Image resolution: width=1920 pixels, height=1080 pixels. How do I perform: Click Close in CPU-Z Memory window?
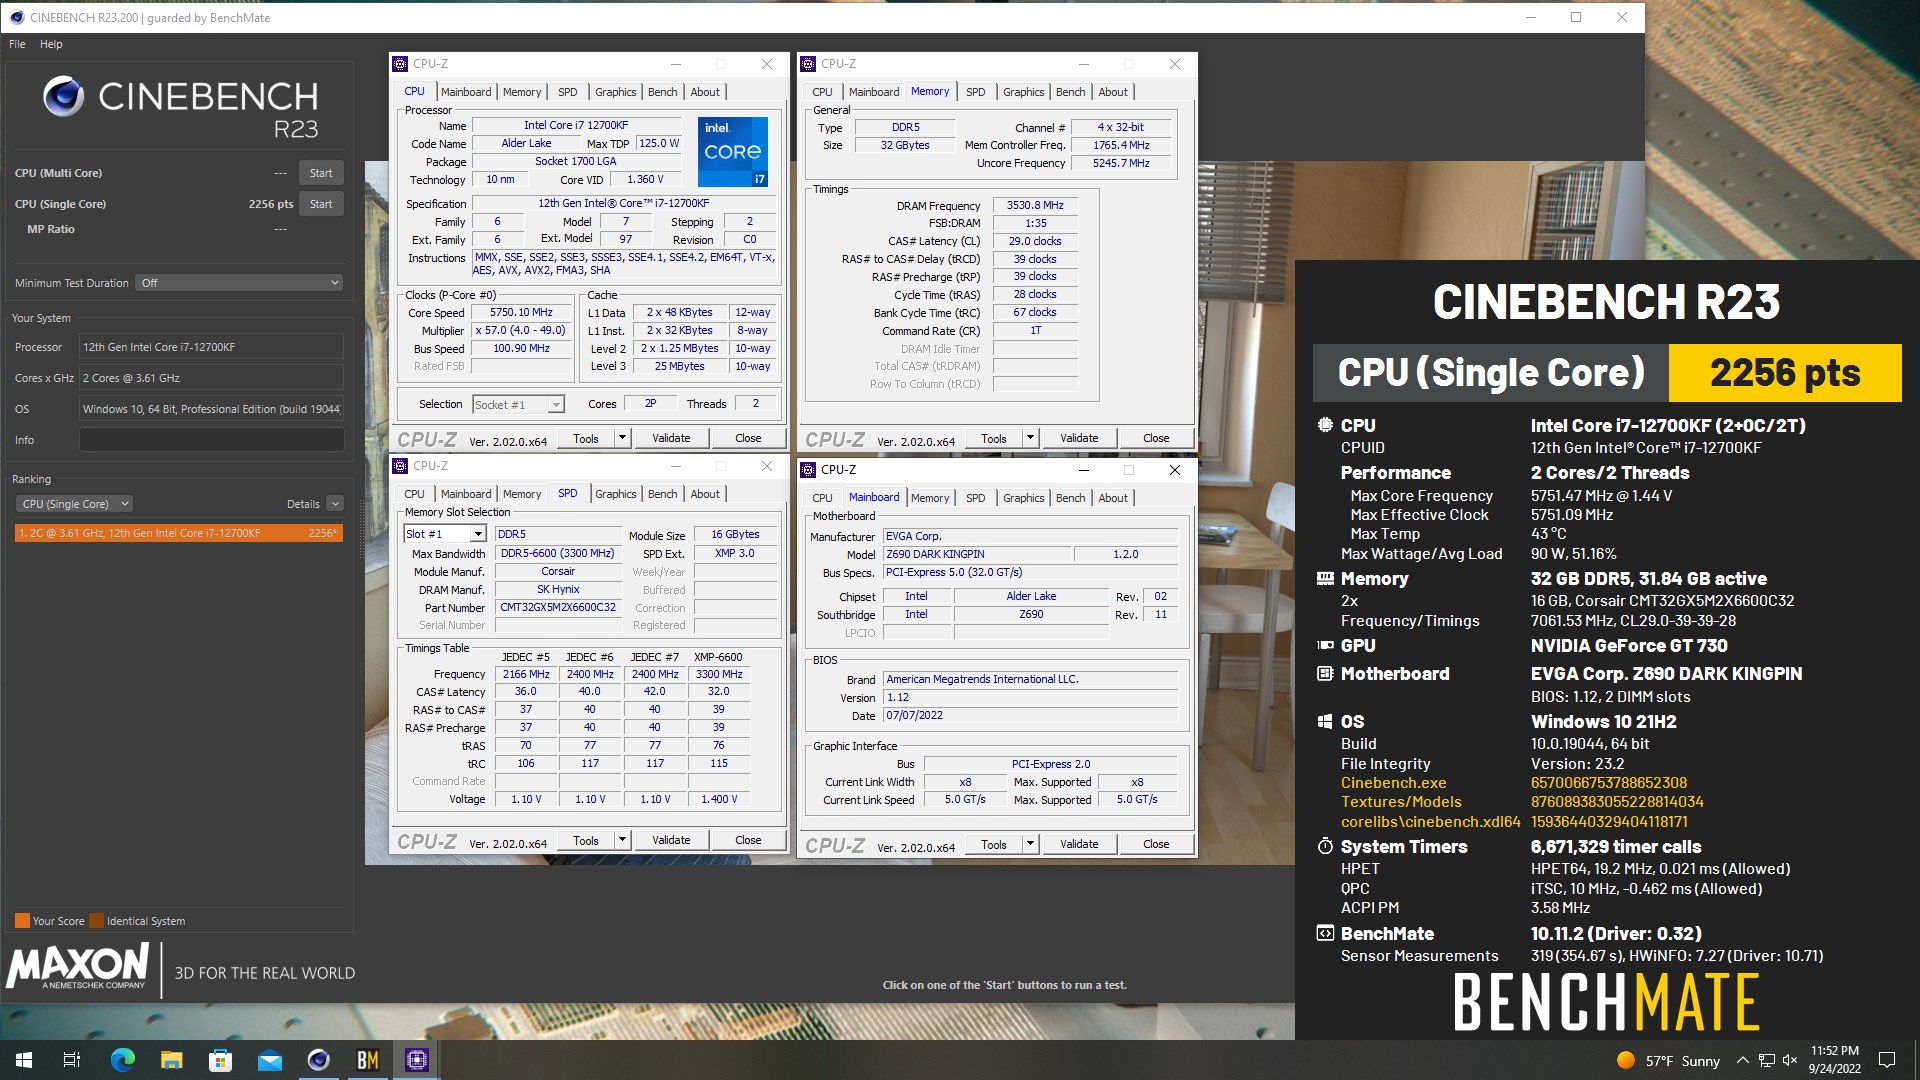1156,438
